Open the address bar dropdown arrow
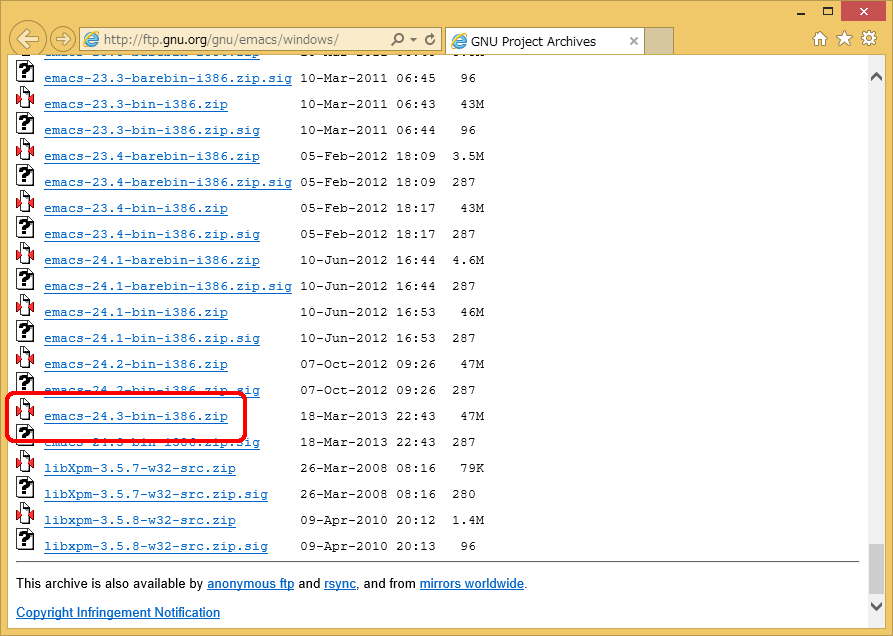The image size is (893, 636). click(x=413, y=40)
